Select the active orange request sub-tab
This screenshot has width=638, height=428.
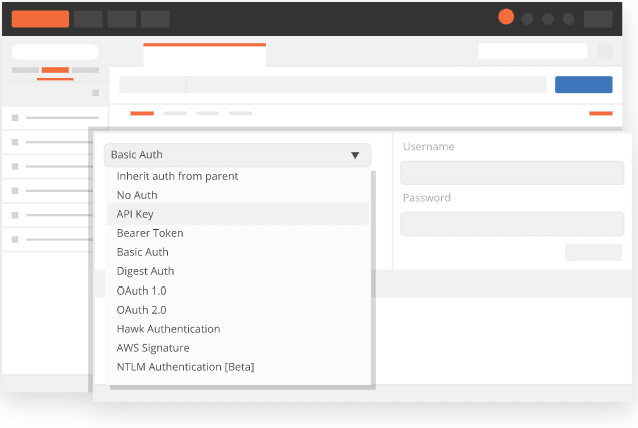point(142,113)
